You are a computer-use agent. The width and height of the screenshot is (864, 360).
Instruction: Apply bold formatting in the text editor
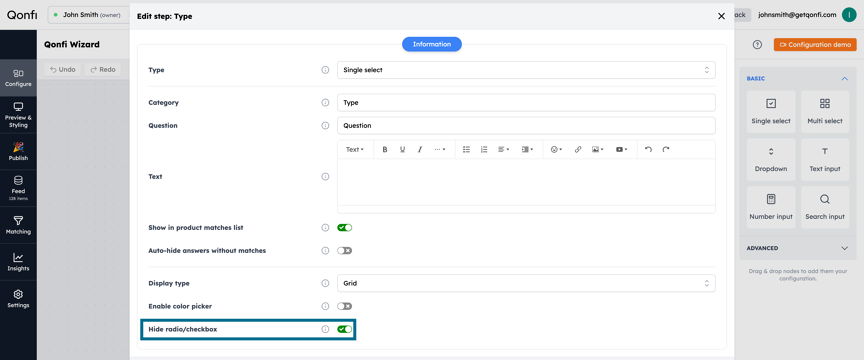click(x=385, y=149)
